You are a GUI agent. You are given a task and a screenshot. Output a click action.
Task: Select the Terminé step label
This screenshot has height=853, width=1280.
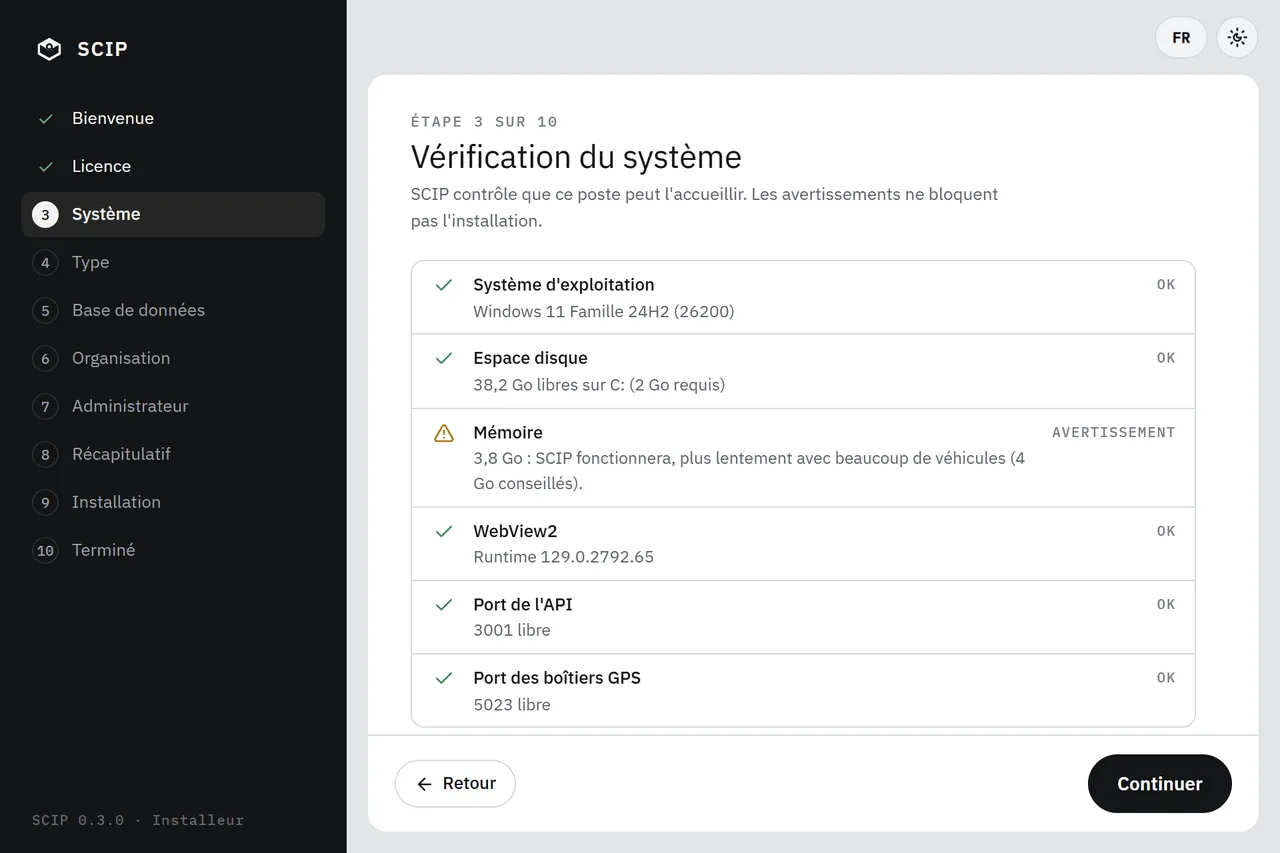pos(103,550)
